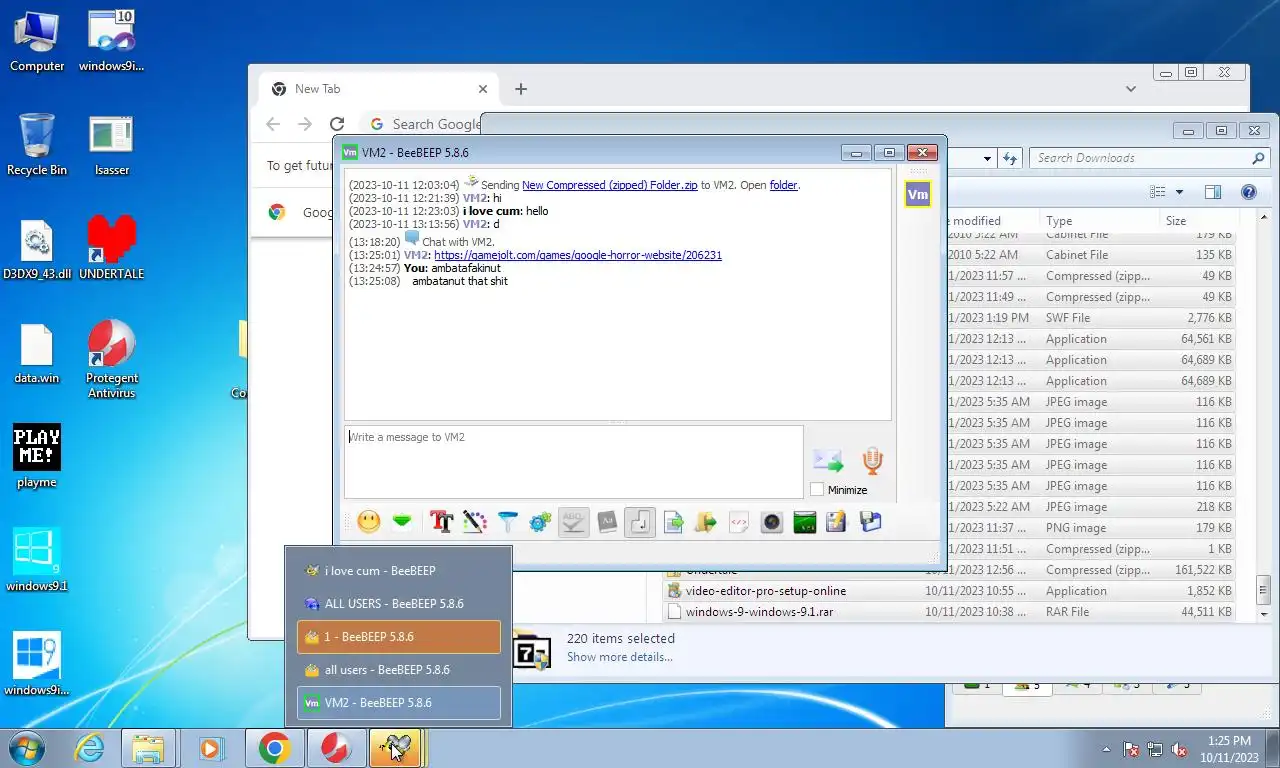The image size is (1280, 768).
Task: Open the 'folder' link in chat log
Action: [x=783, y=185]
